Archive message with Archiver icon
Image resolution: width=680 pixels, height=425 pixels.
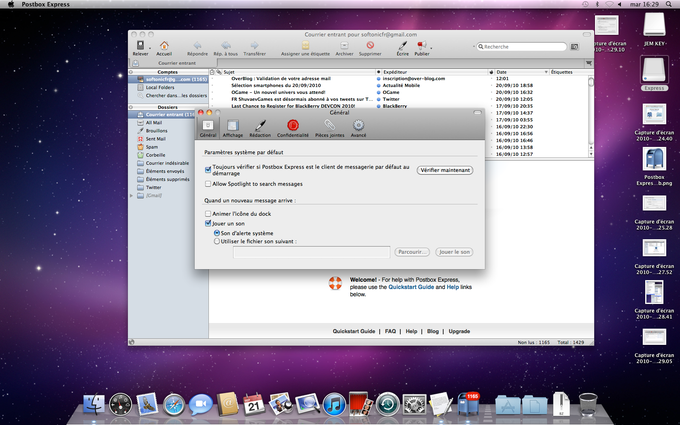coord(344,46)
